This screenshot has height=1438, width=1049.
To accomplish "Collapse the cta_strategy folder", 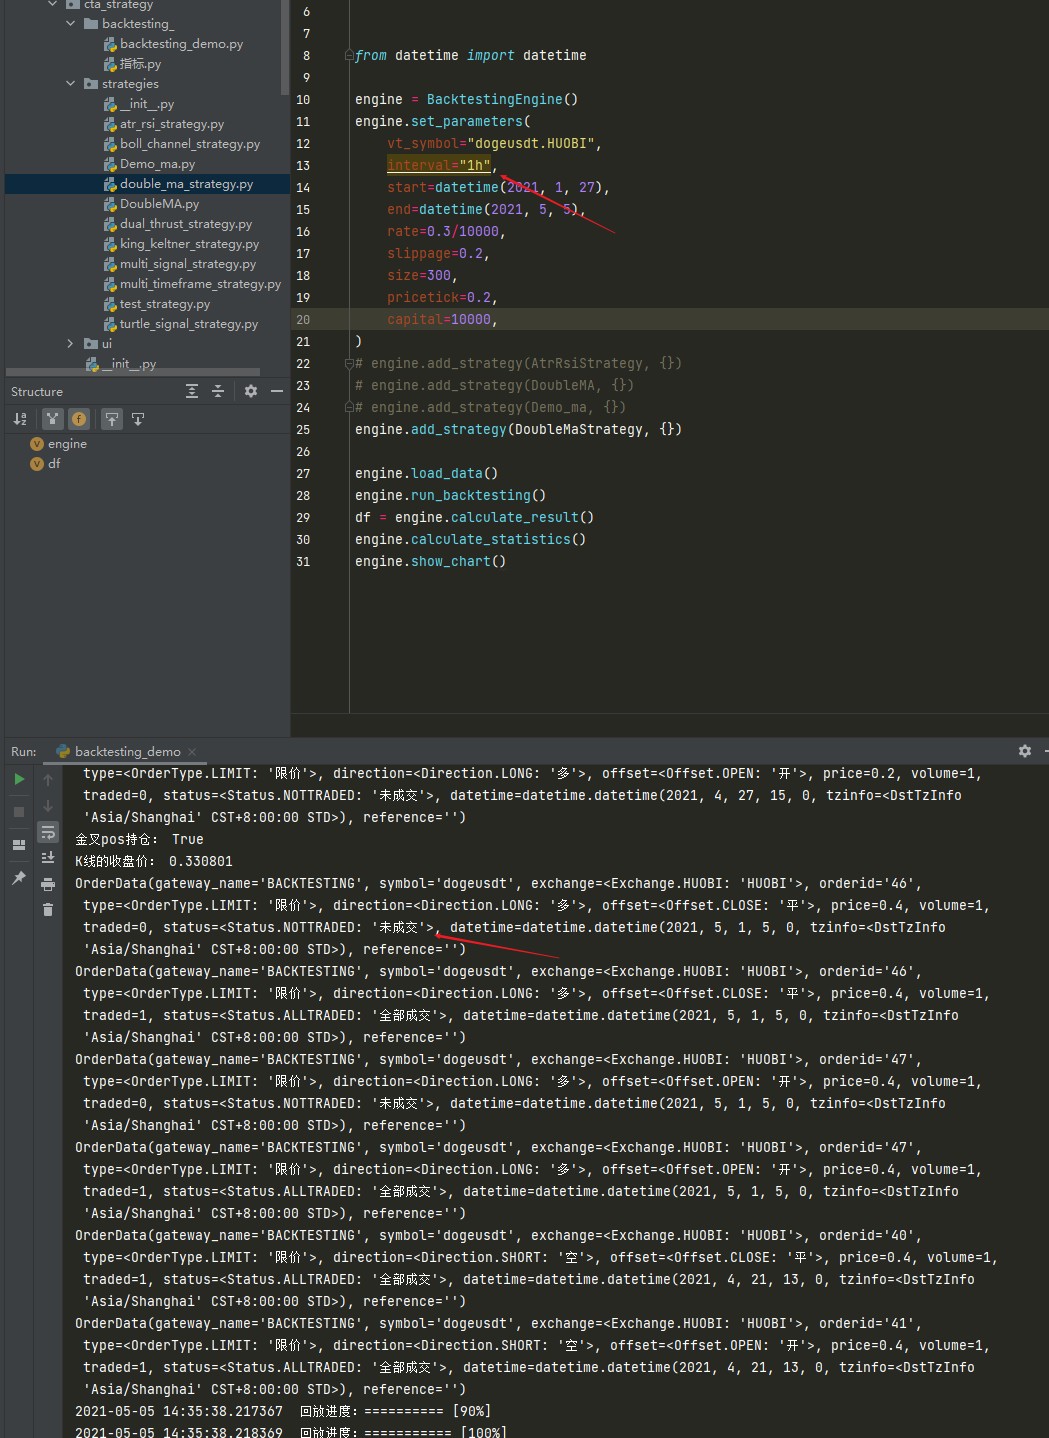I will click(52, 5).
